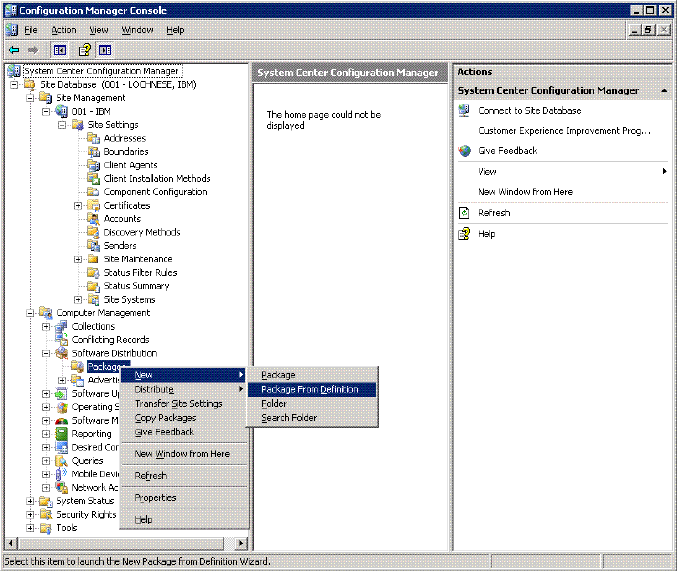The image size is (677, 571).
Task: Collapse the Software Distribution node
Action: coord(46,353)
